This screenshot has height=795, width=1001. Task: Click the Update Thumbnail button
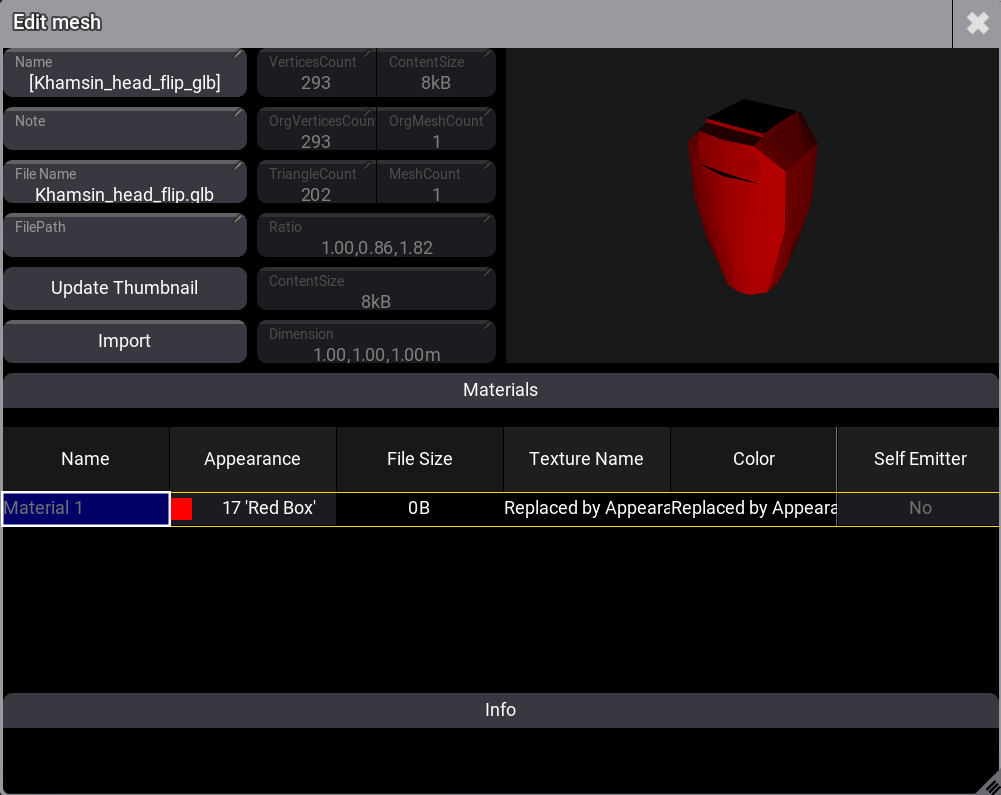pos(125,288)
